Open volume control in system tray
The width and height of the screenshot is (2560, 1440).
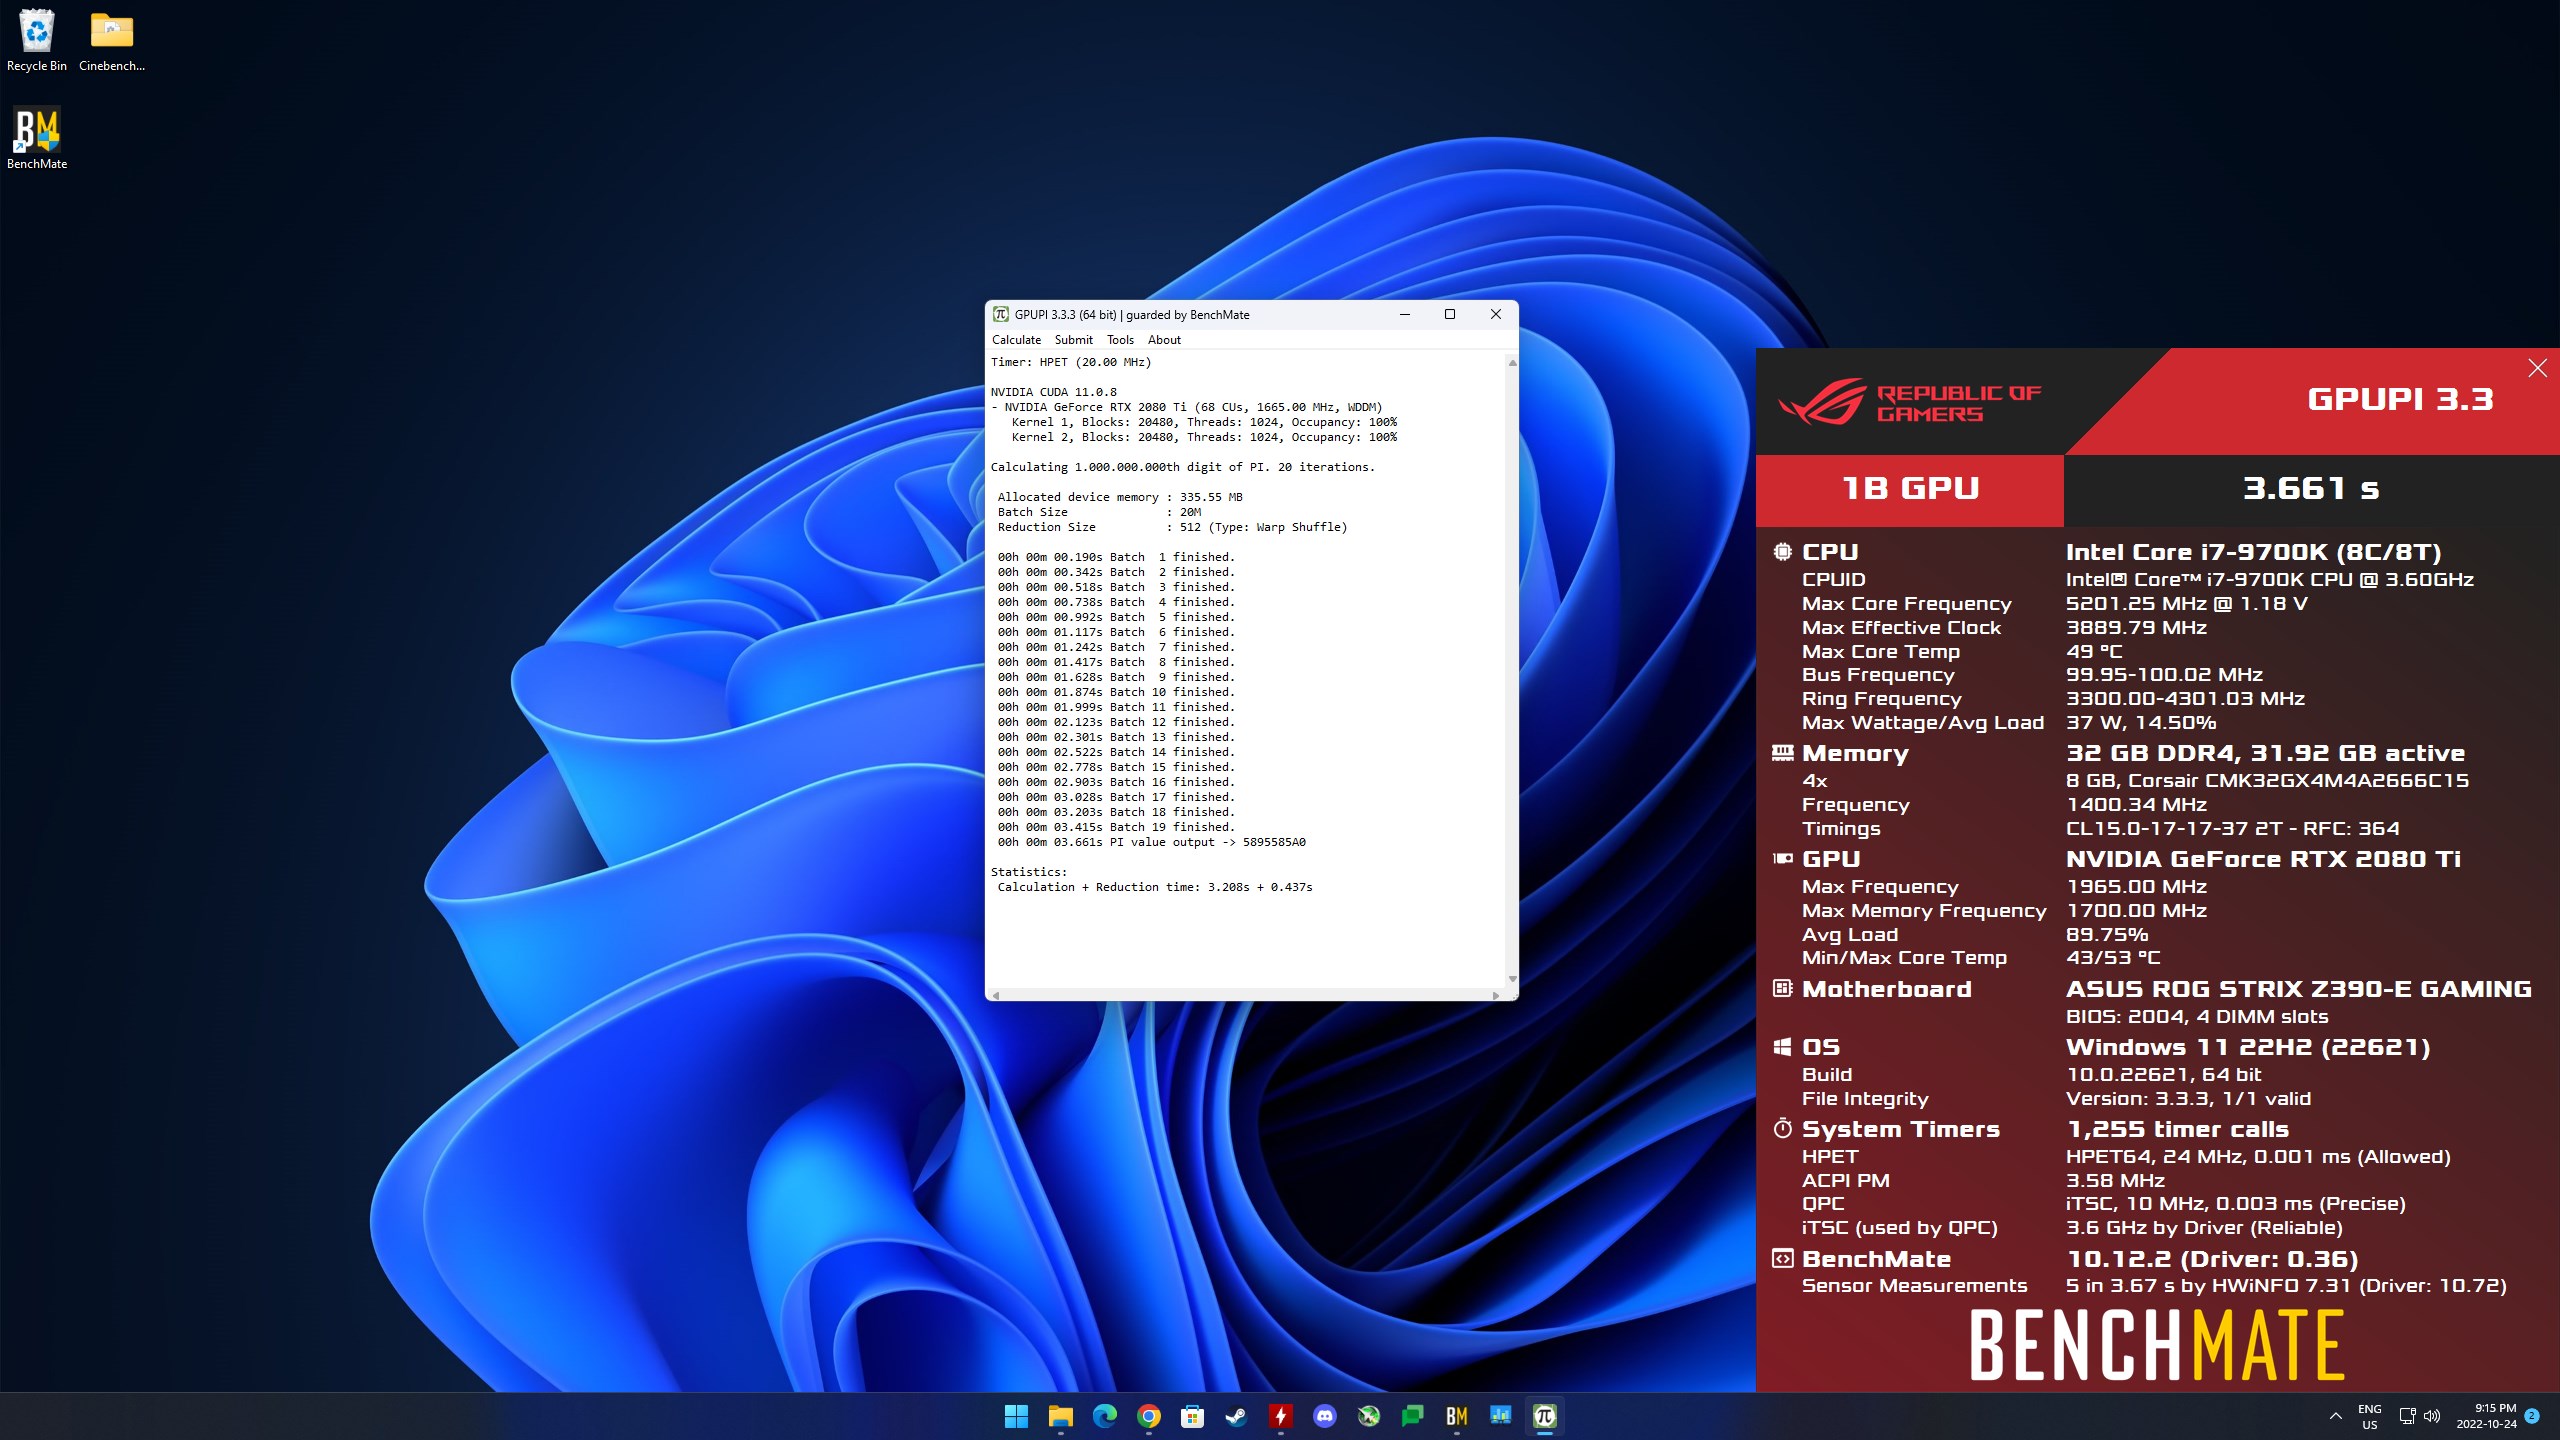[2432, 1416]
